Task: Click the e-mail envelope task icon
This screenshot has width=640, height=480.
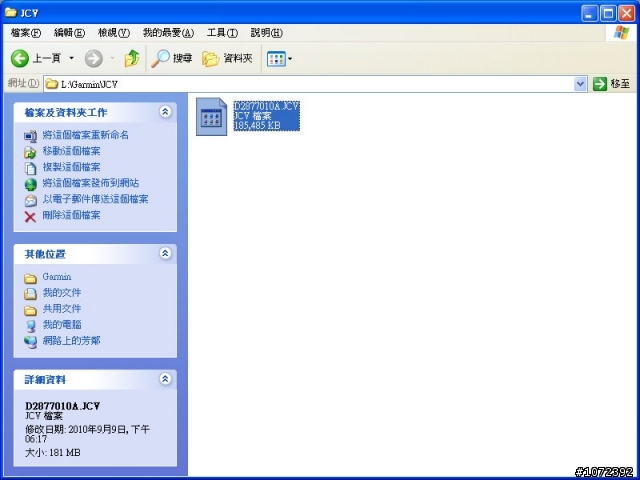Action: coord(30,201)
